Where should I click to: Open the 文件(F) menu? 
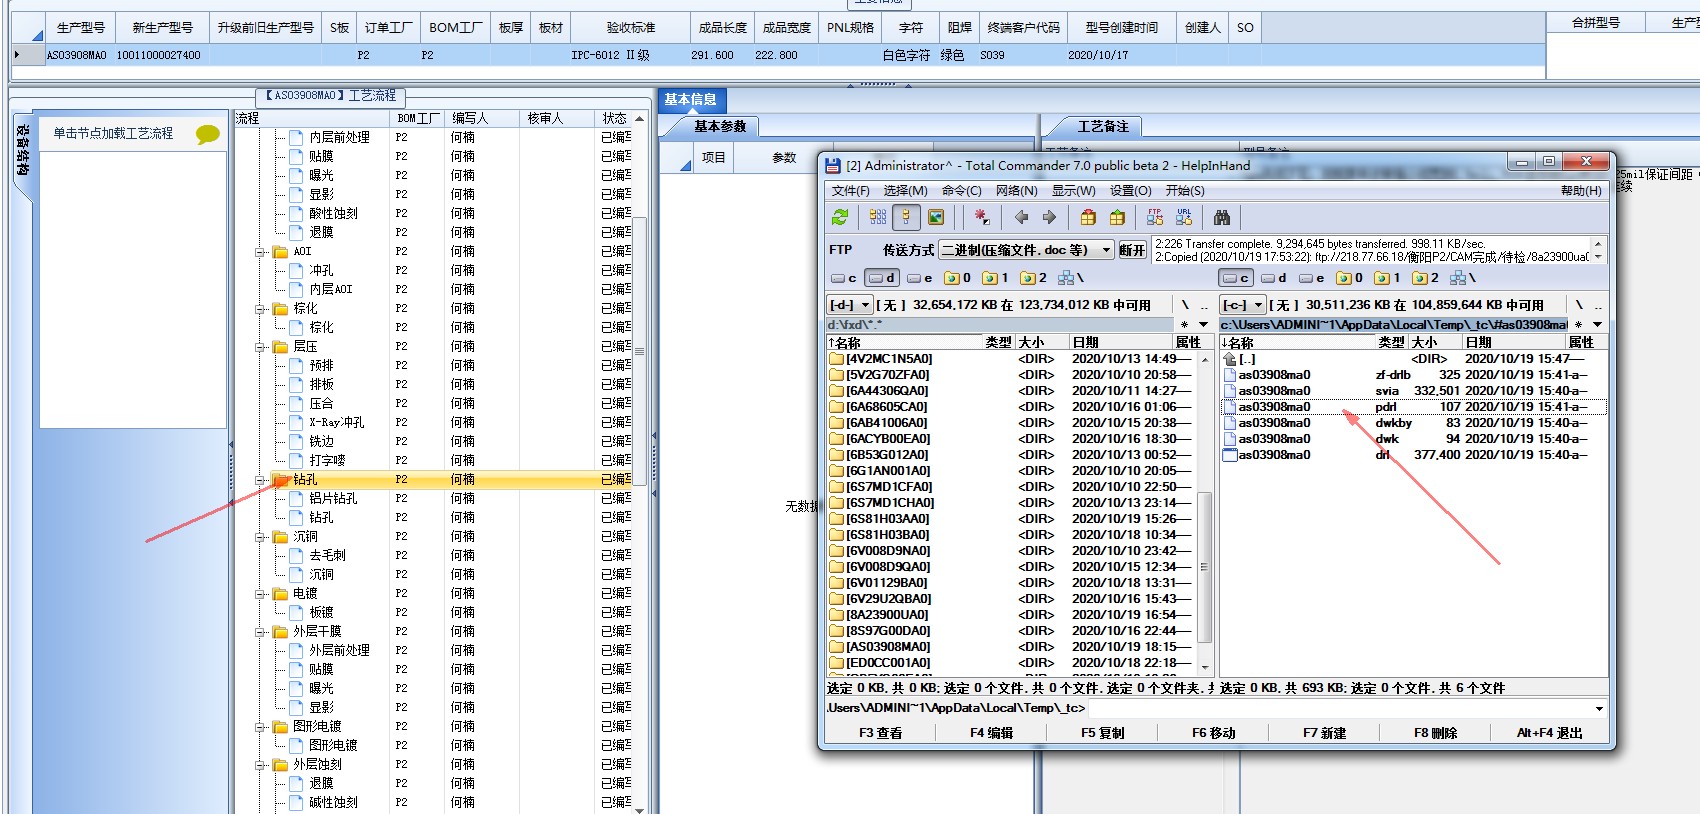click(850, 191)
